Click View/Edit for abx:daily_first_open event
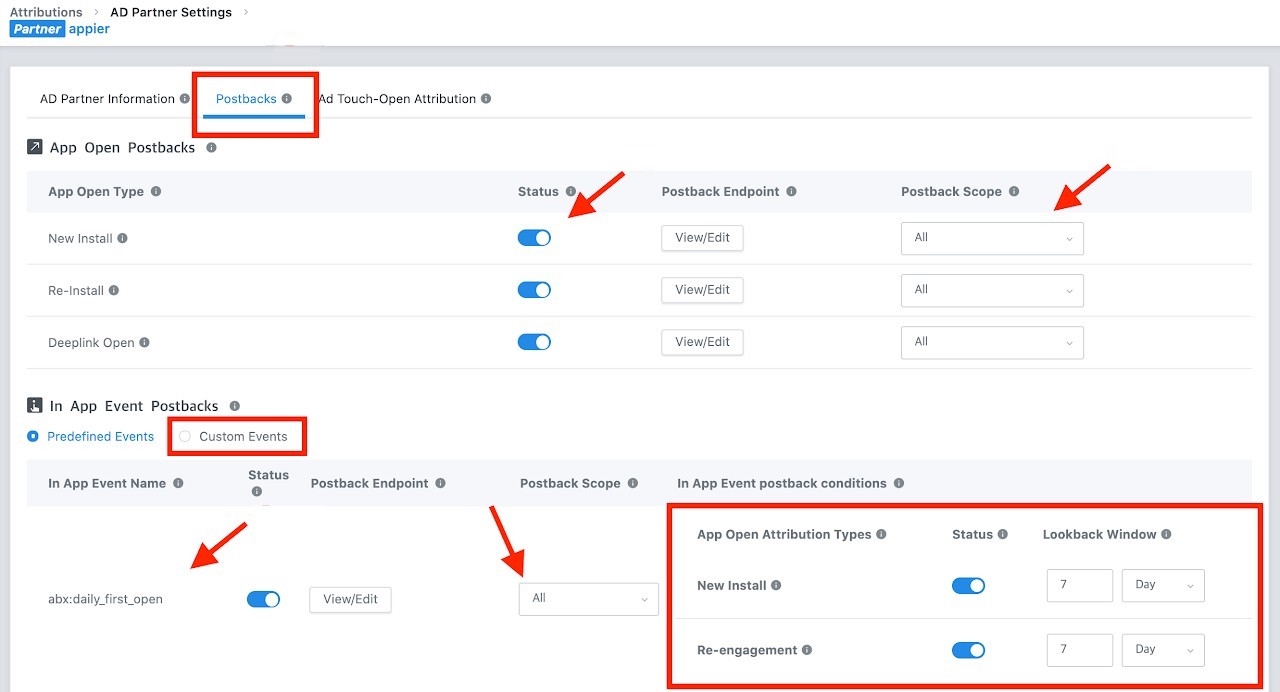The height and width of the screenshot is (692, 1280). 350,599
